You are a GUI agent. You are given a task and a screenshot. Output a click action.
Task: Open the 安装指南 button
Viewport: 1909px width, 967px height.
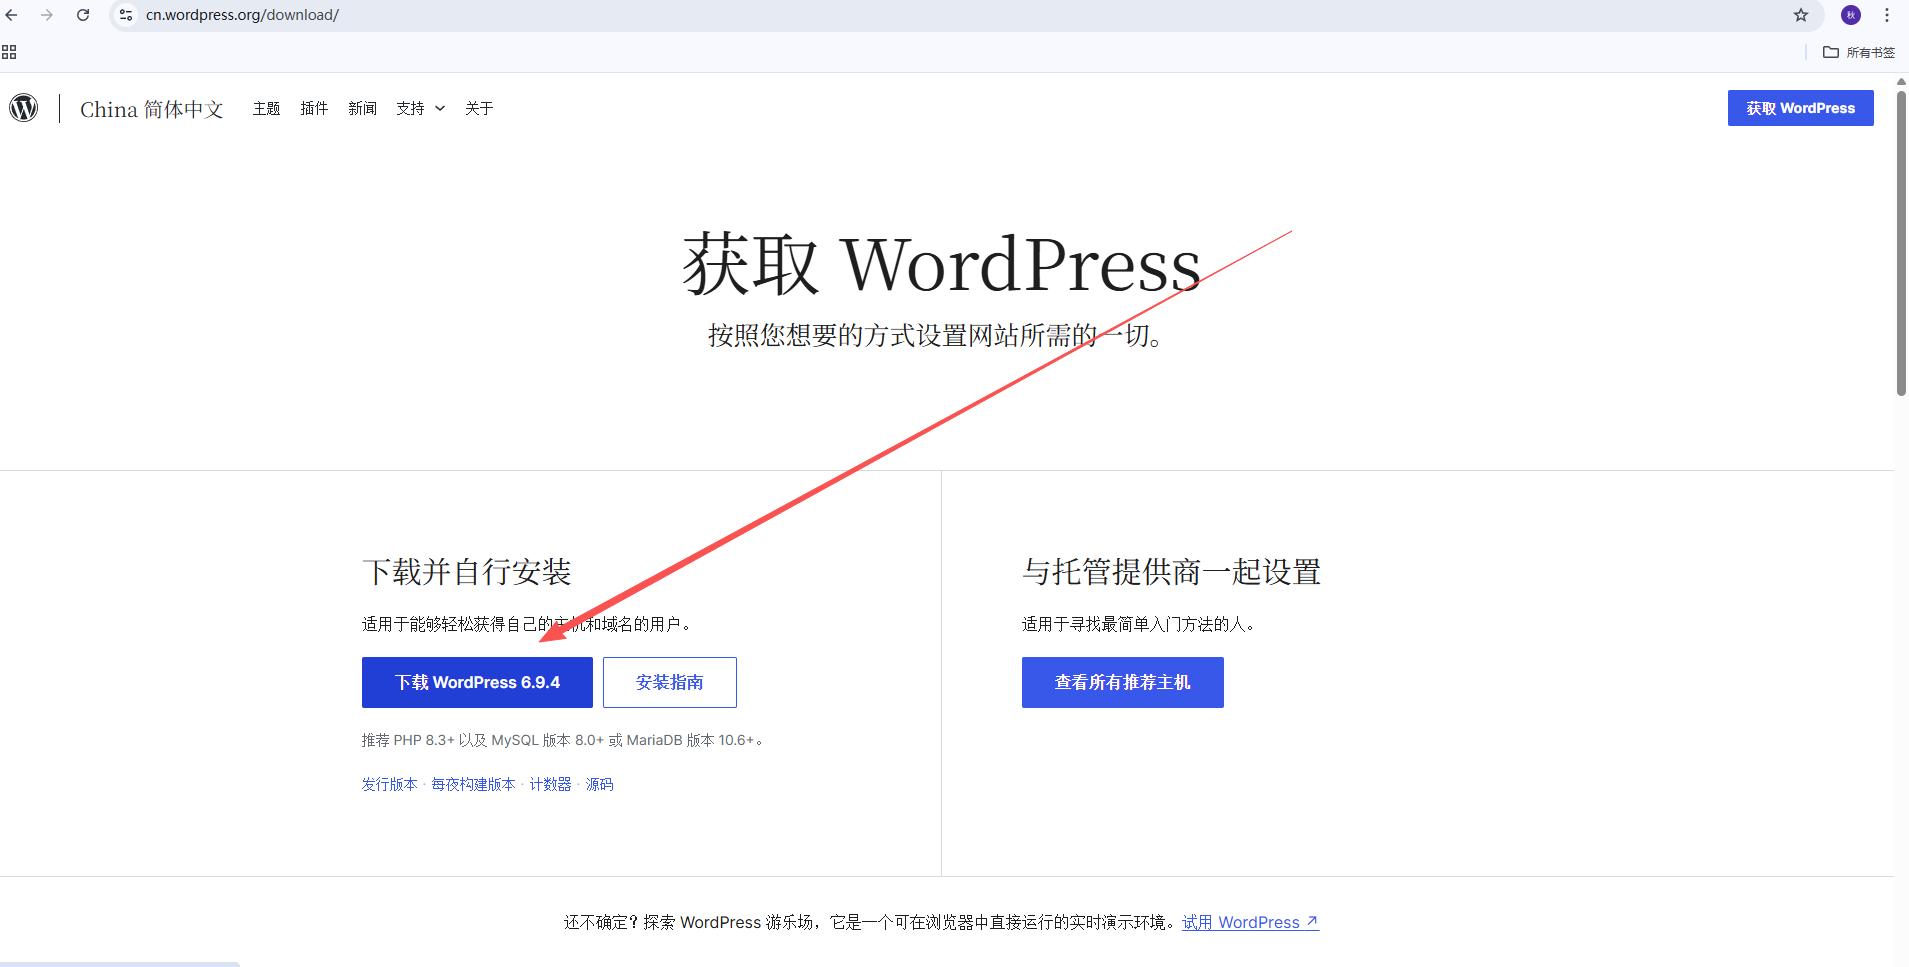click(x=669, y=682)
